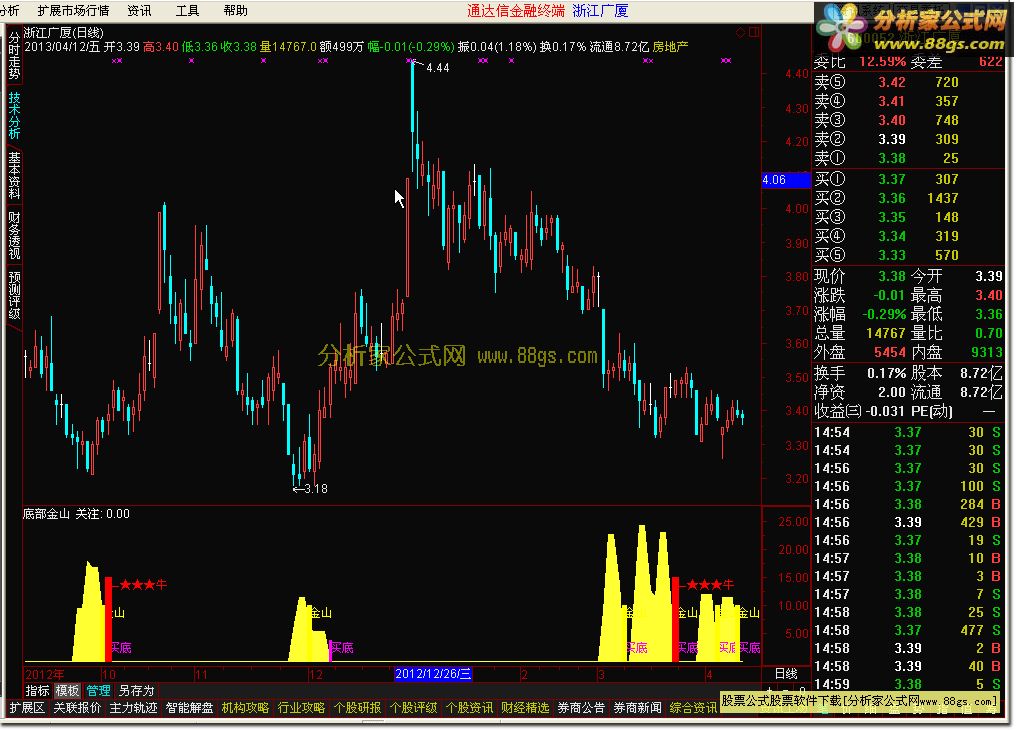Open the 资讯 menu
Screen dimensions: 1016x730
[139, 10]
